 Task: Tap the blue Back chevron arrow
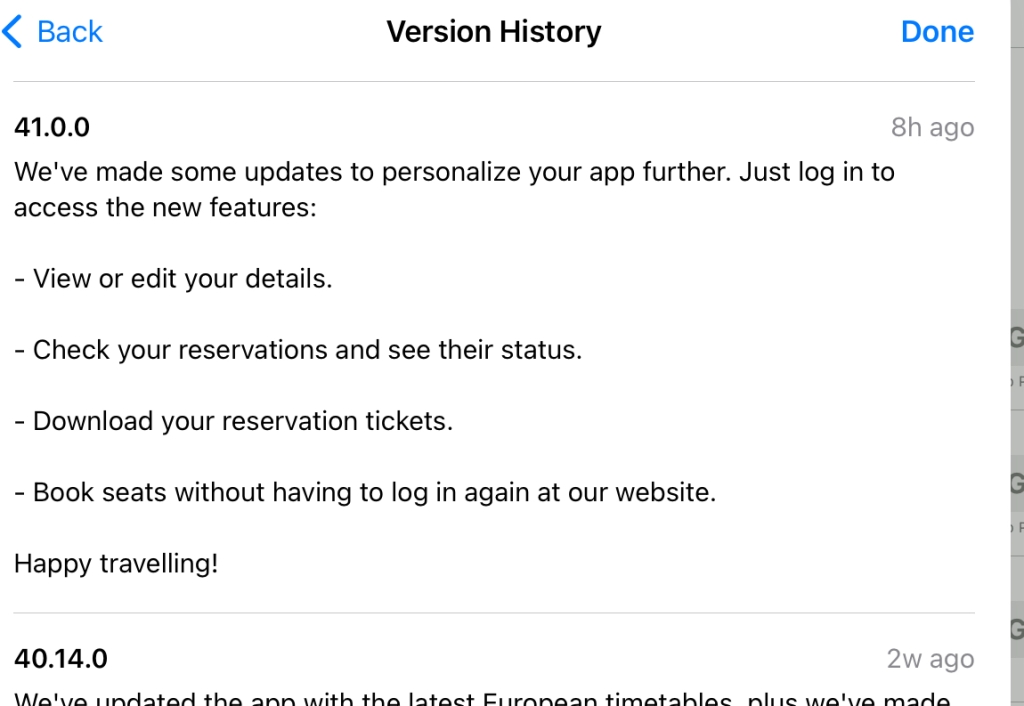pos(12,31)
